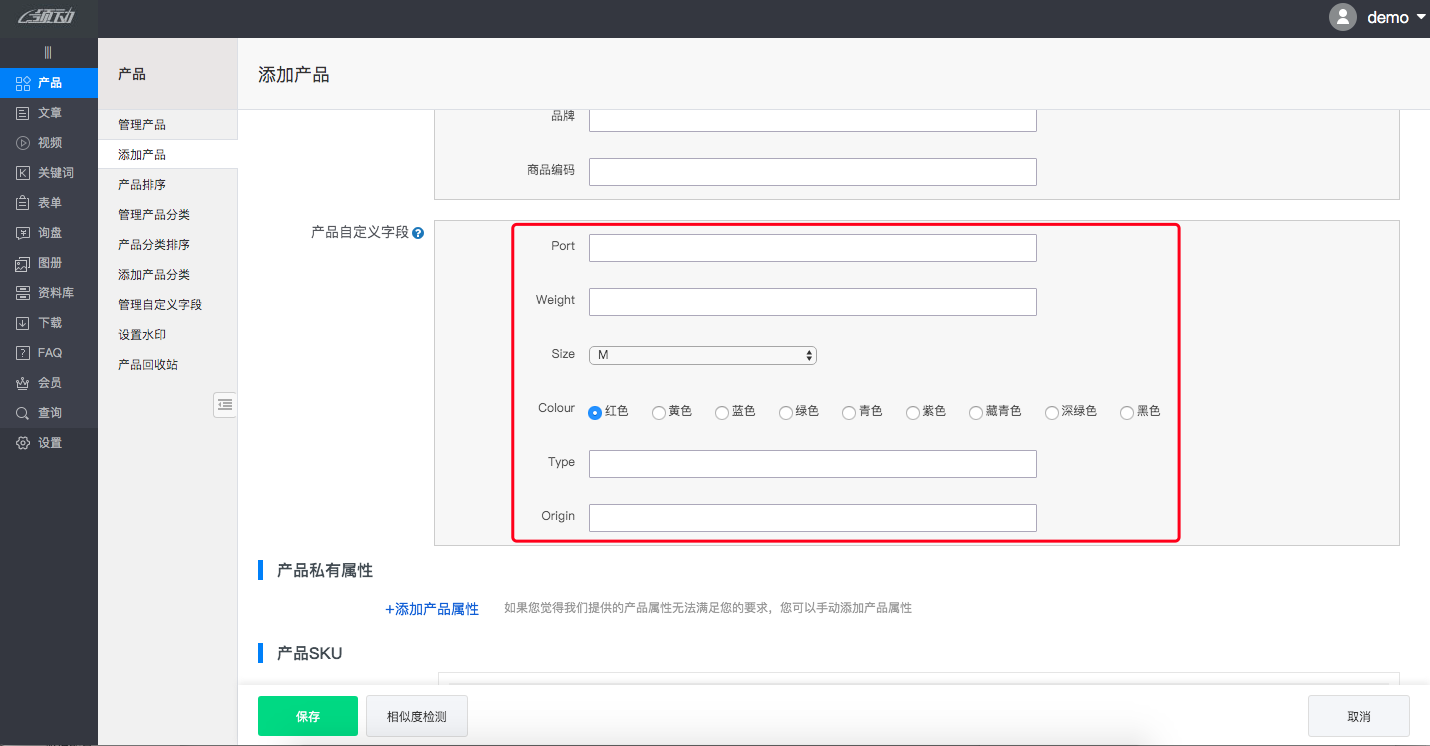Collapse the submenu using the collapse toggle
This screenshot has width=1430, height=746.
[x=225, y=405]
